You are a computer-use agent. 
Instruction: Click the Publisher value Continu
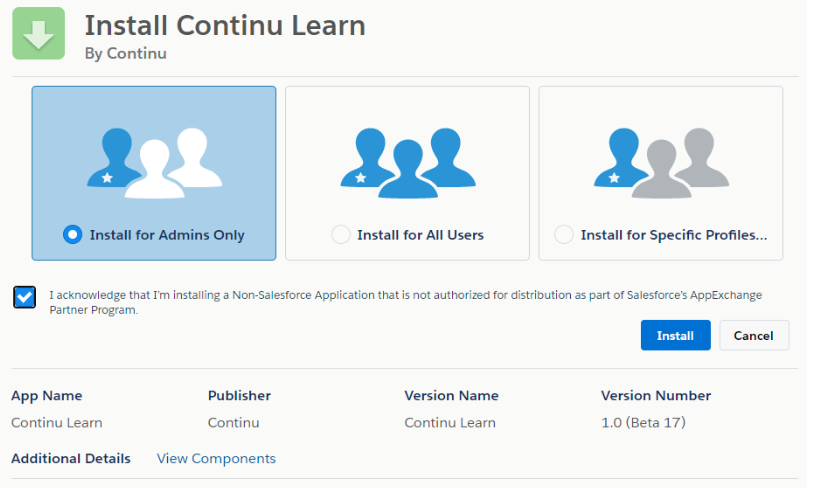233,423
